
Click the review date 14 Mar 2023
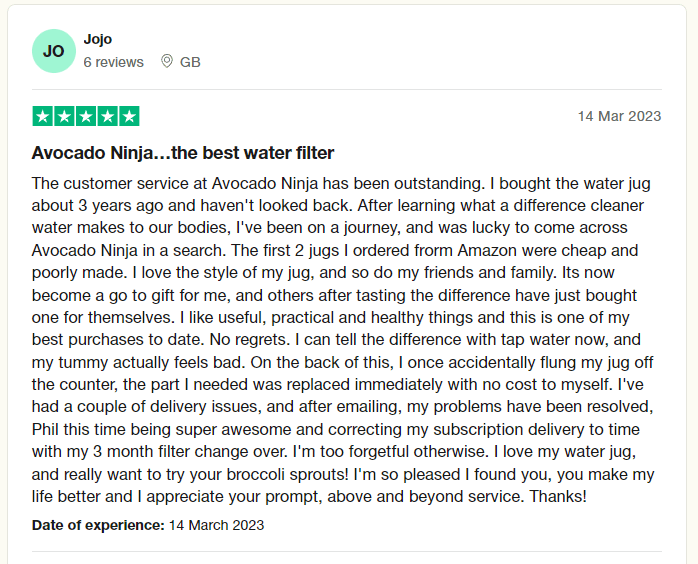[x=619, y=116]
